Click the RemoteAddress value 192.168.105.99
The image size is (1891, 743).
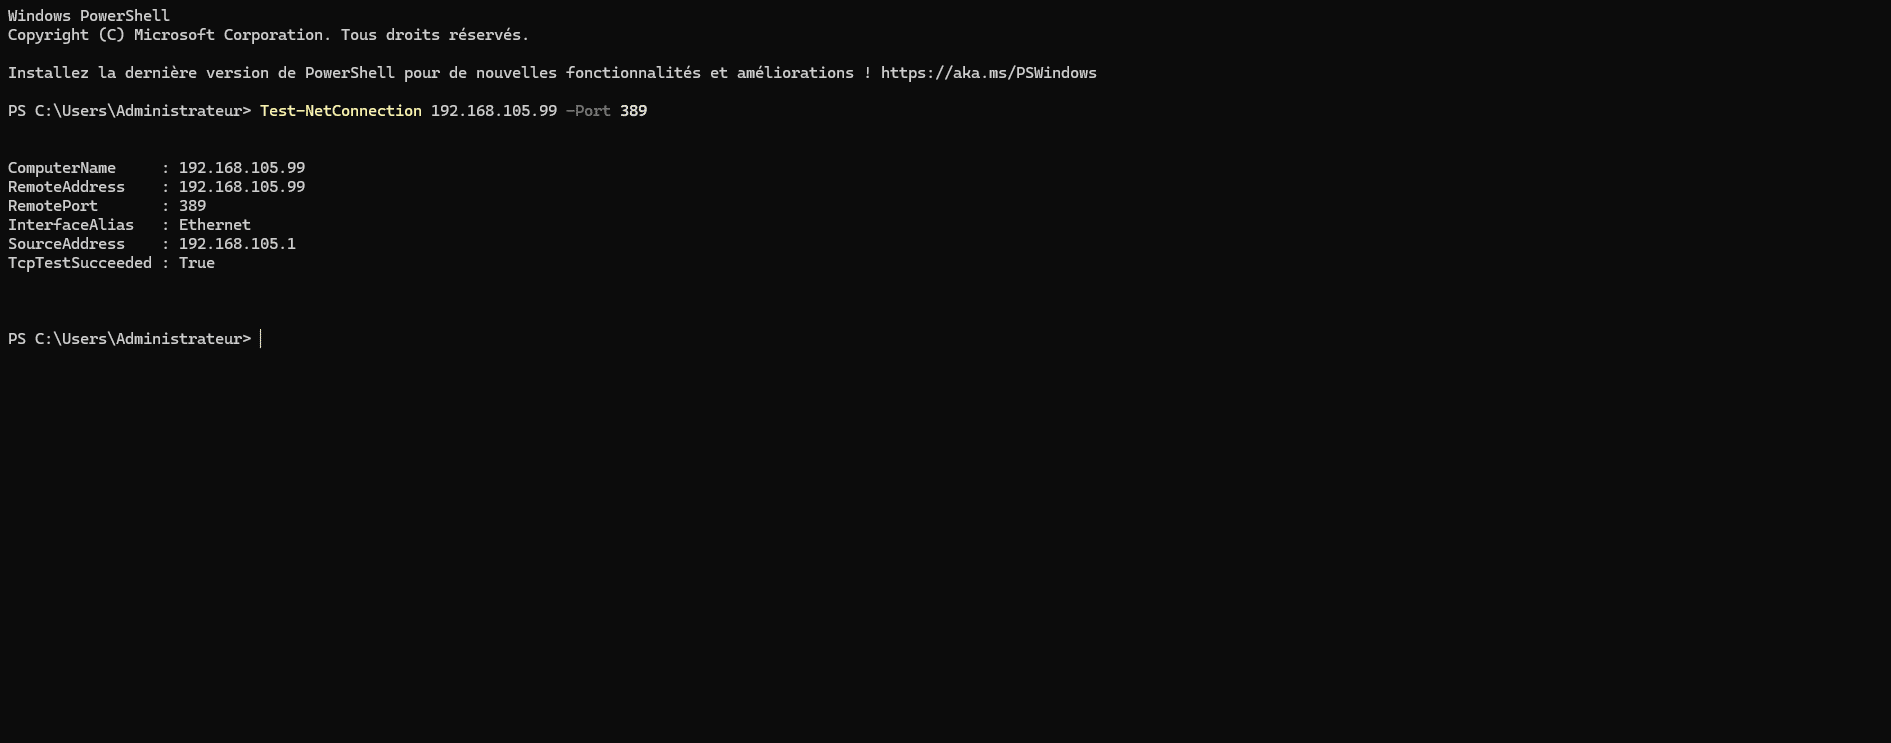coord(241,187)
